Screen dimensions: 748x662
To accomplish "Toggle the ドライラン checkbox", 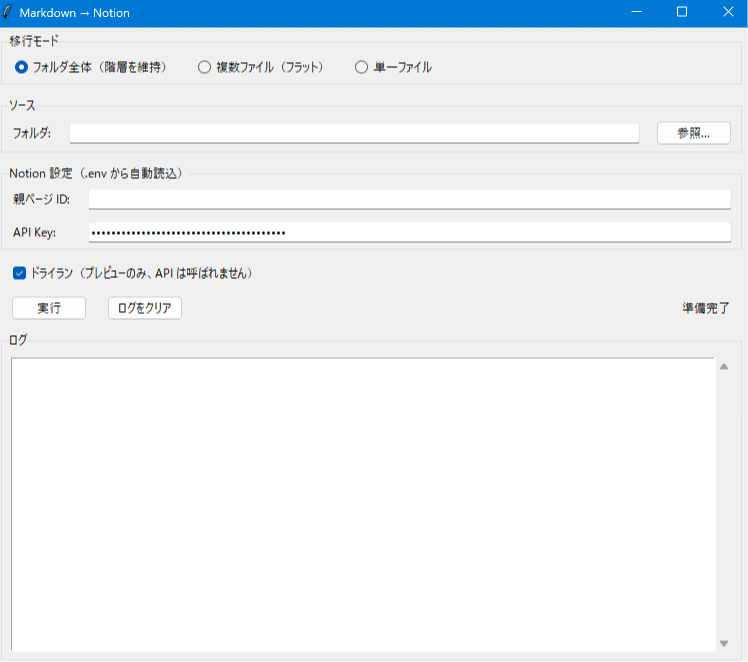I will [x=20, y=273].
